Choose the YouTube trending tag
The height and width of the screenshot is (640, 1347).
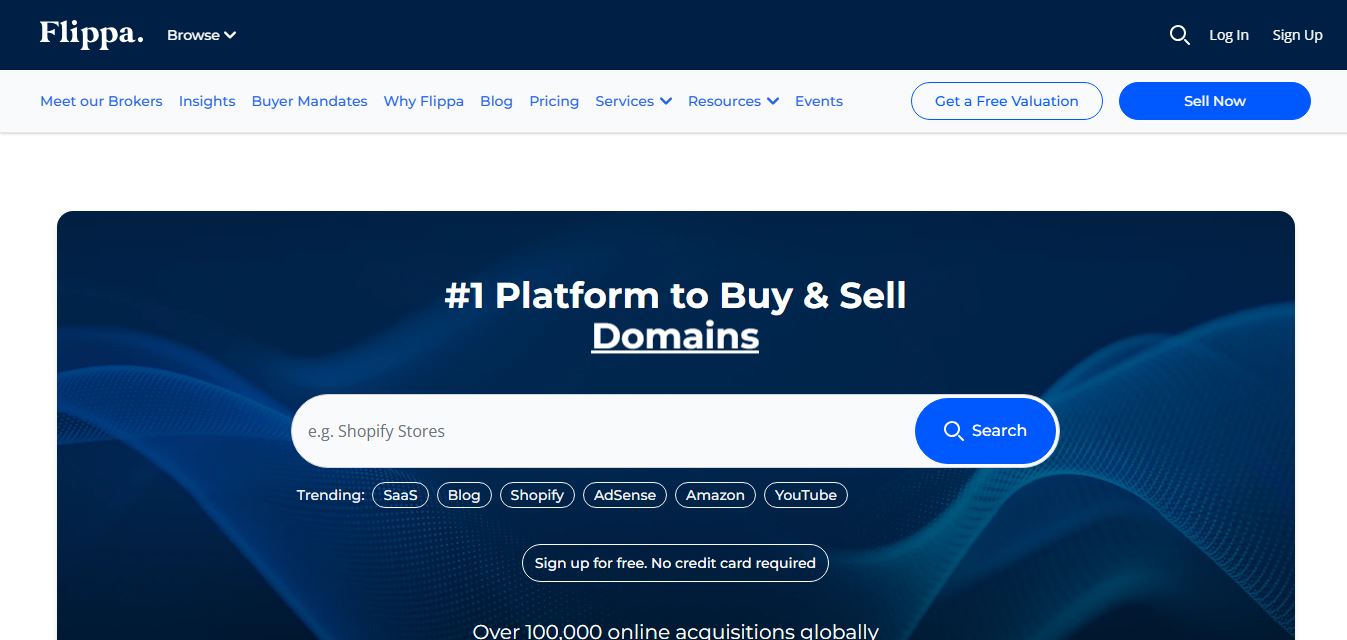805,495
